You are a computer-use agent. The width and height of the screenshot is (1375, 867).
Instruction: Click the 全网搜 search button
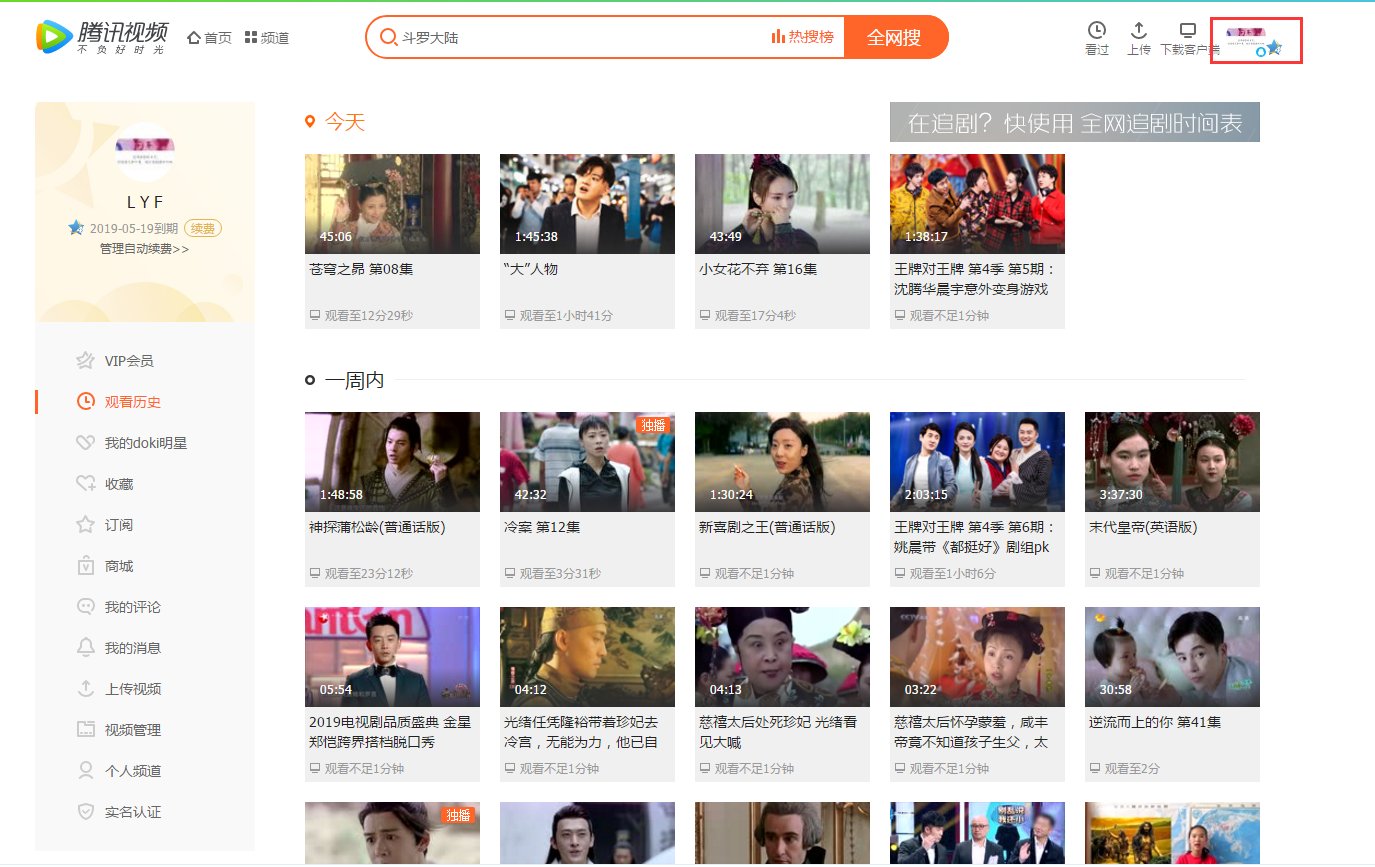pos(894,37)
